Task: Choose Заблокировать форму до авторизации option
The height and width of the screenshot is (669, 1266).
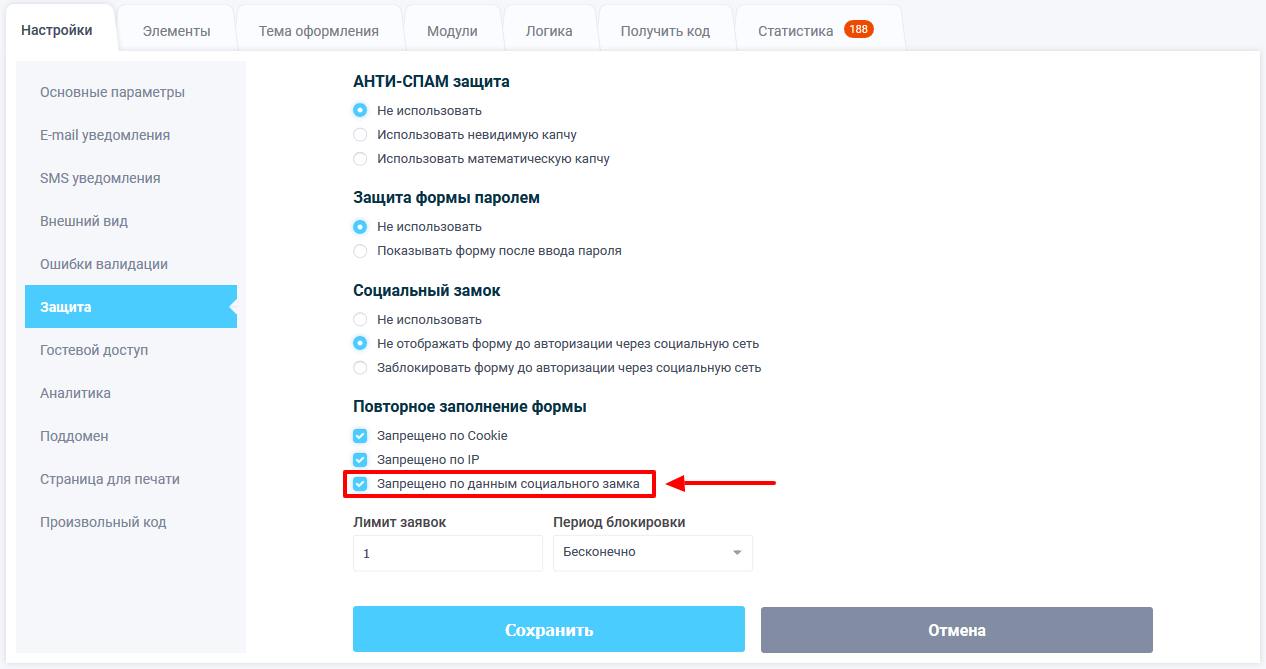Action: click(x=360, y=367)
